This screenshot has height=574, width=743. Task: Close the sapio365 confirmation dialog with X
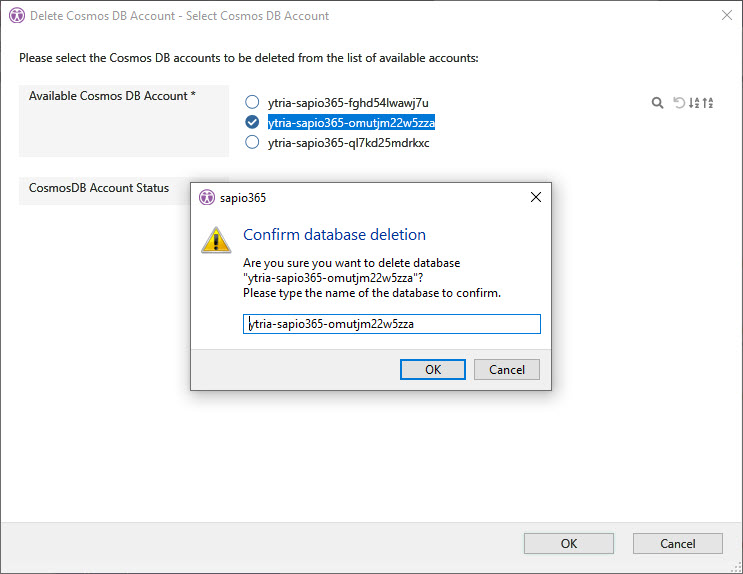[536, 198]
